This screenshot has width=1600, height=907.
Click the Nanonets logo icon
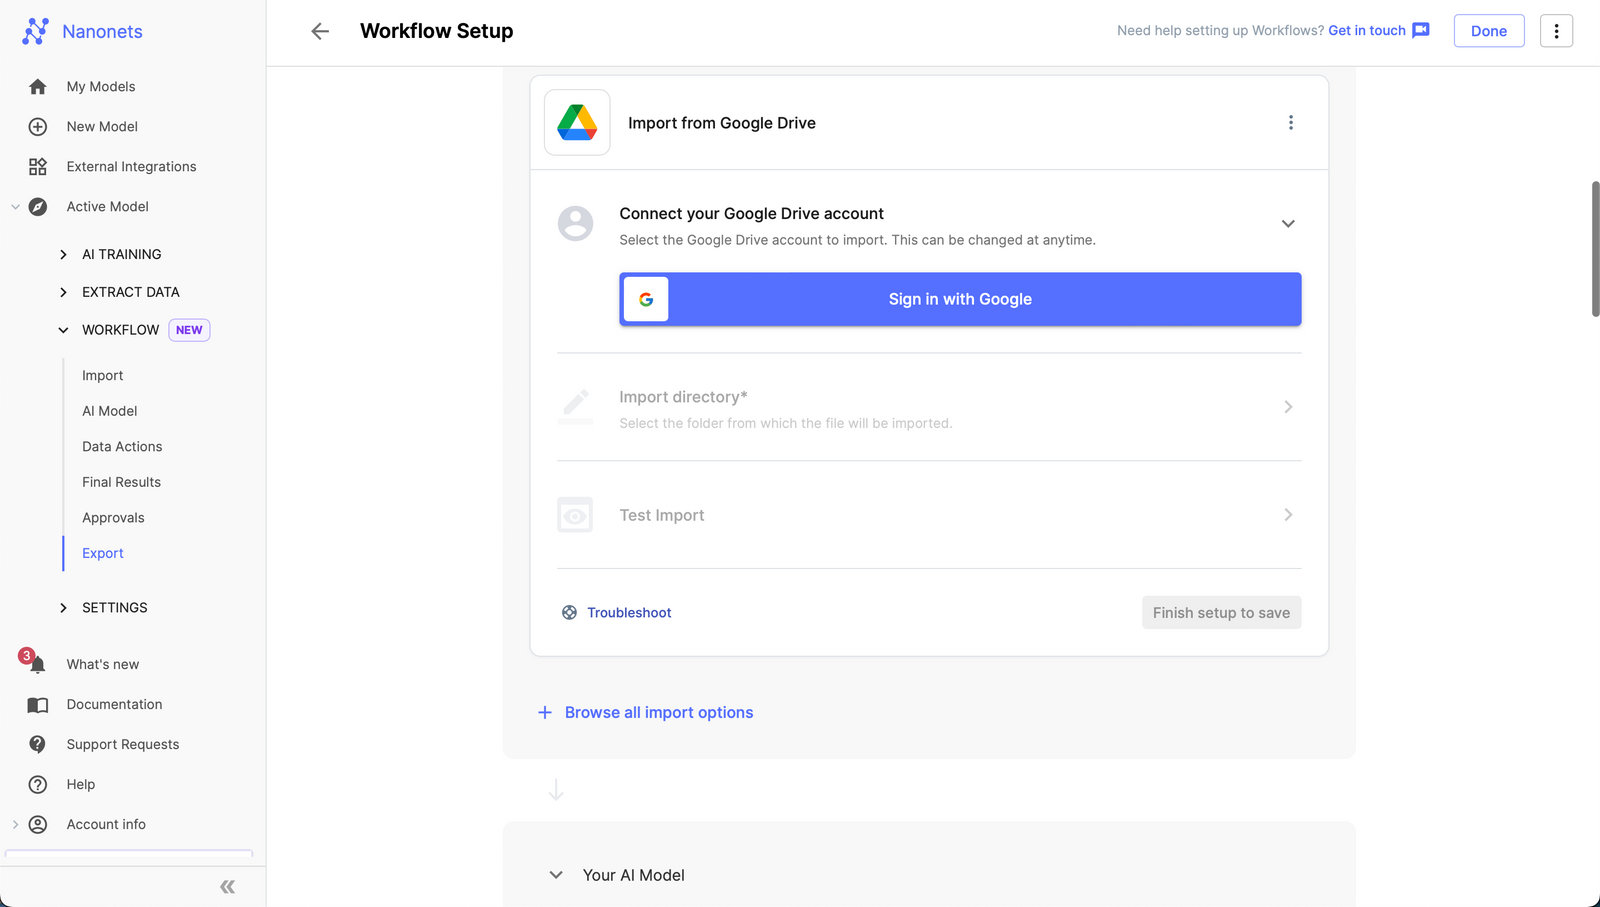click(x=36, y=31)
